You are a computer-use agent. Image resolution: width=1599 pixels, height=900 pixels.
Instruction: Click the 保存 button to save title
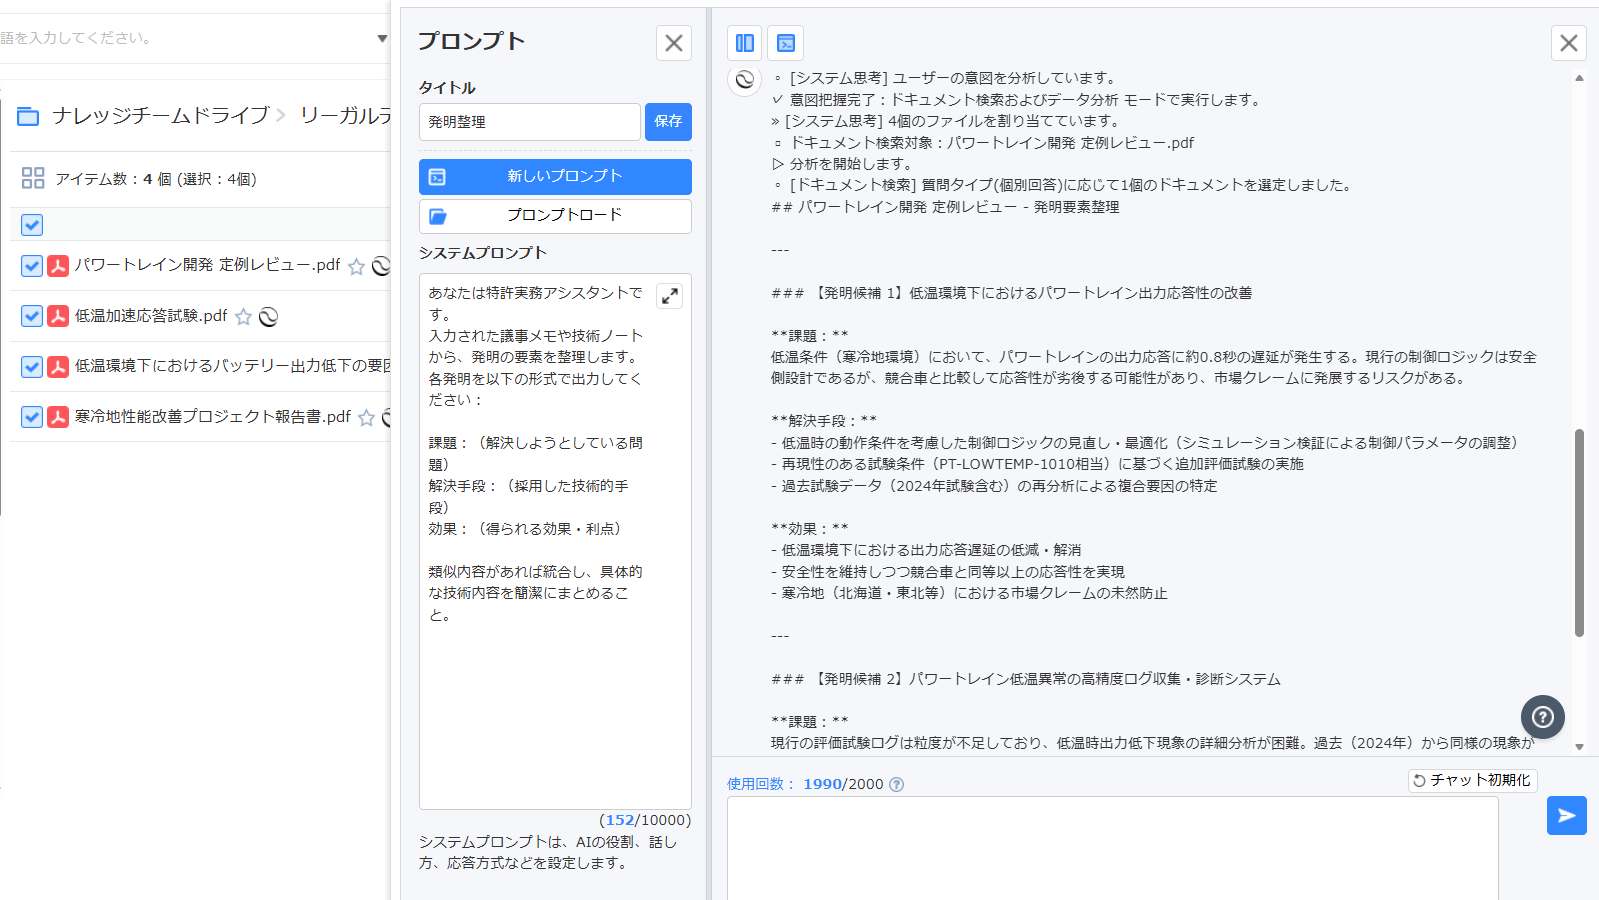pos(668,122)
